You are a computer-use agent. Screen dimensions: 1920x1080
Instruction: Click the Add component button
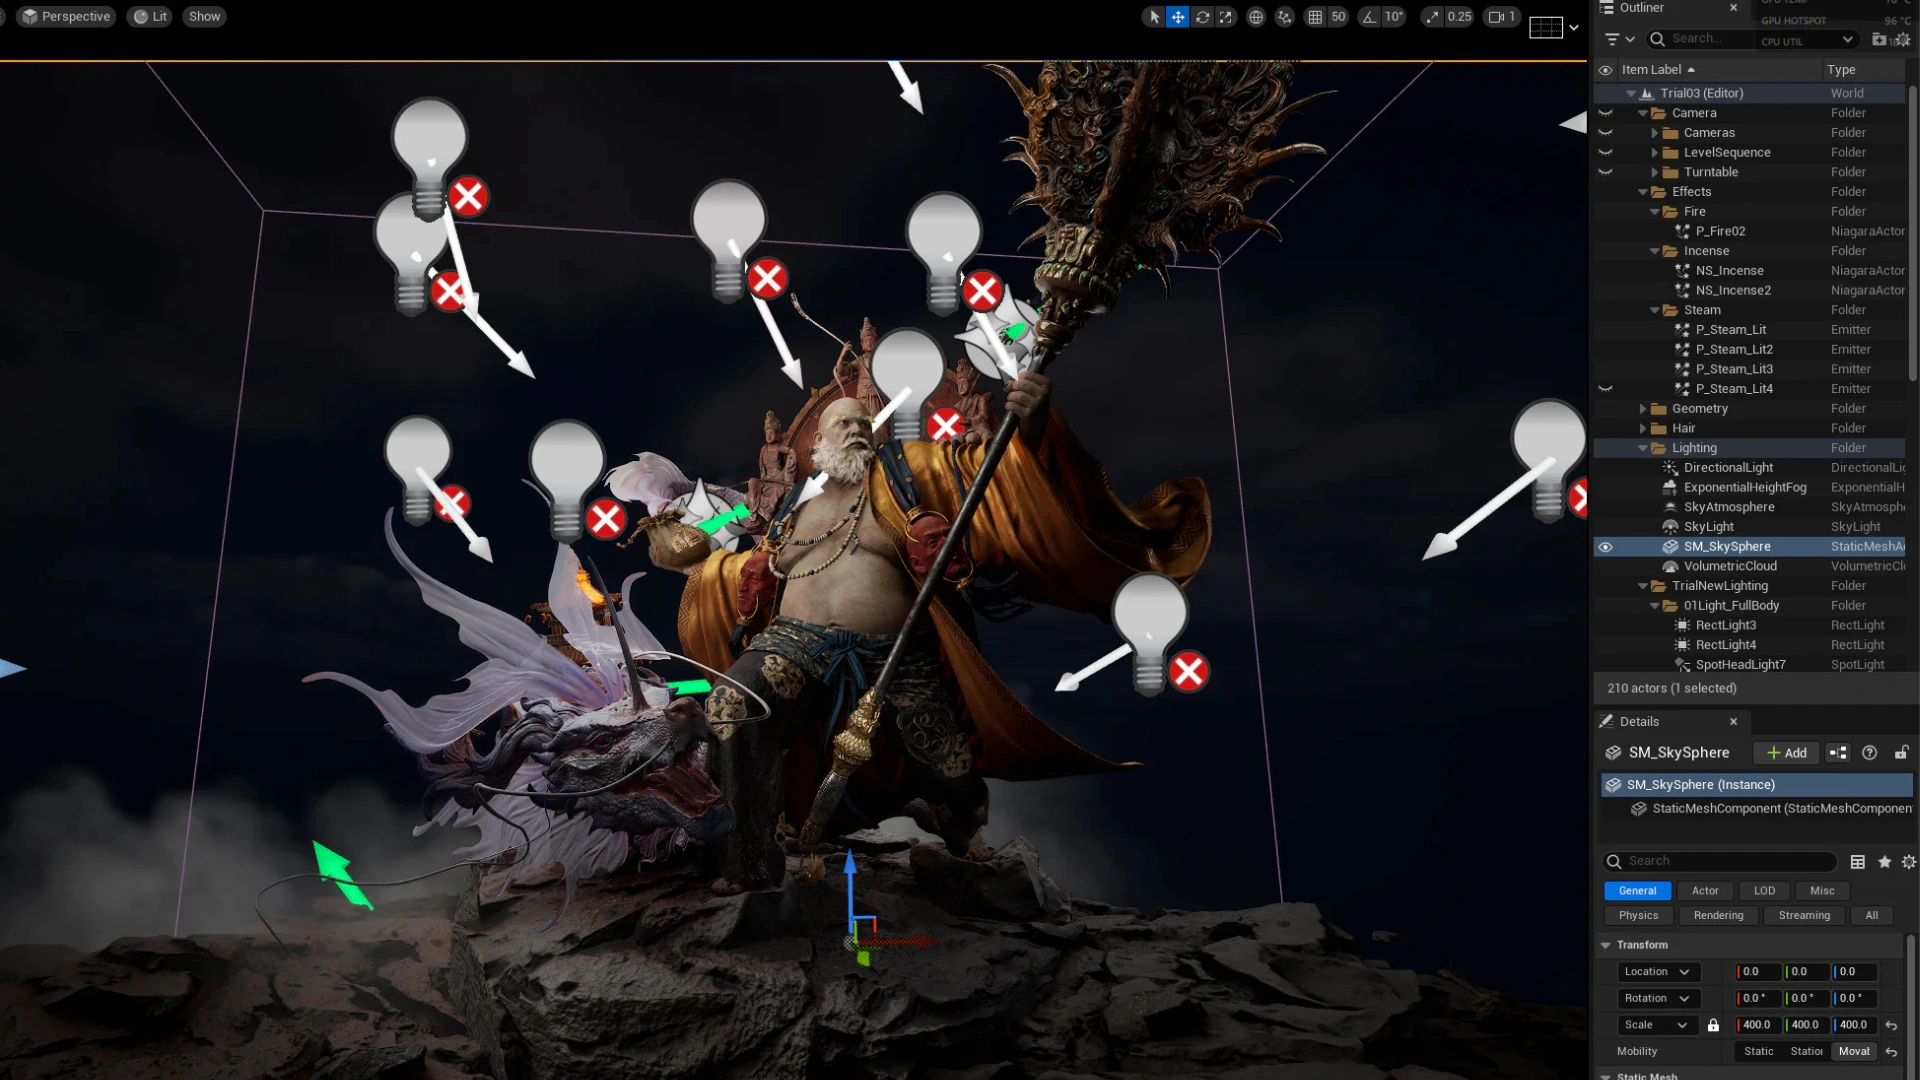1786,753
